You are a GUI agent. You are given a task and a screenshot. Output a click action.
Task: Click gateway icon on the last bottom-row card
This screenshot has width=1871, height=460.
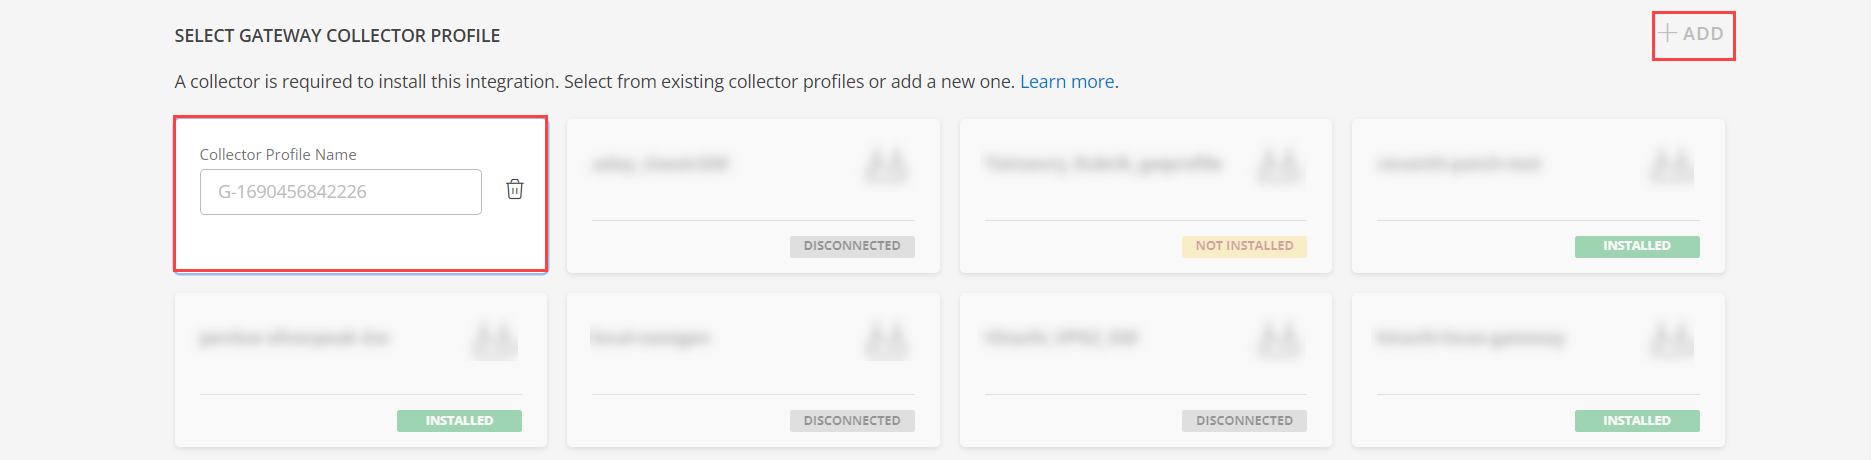point(1671,340)
